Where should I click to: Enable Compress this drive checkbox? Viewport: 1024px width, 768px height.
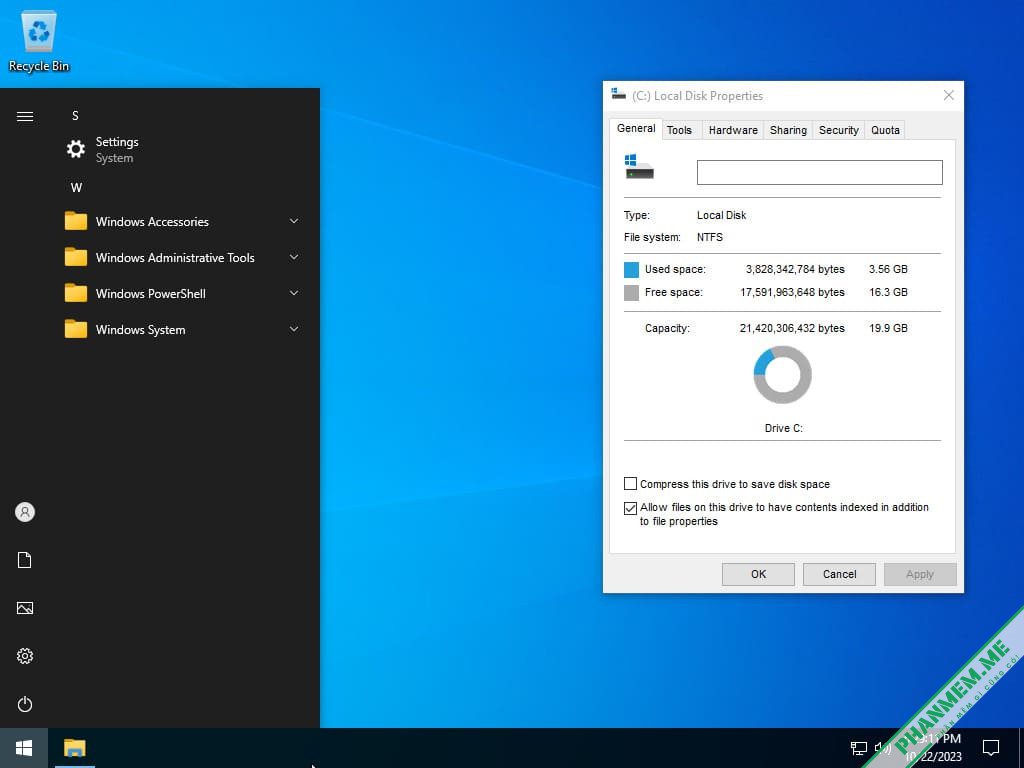[x=630, y=484]
